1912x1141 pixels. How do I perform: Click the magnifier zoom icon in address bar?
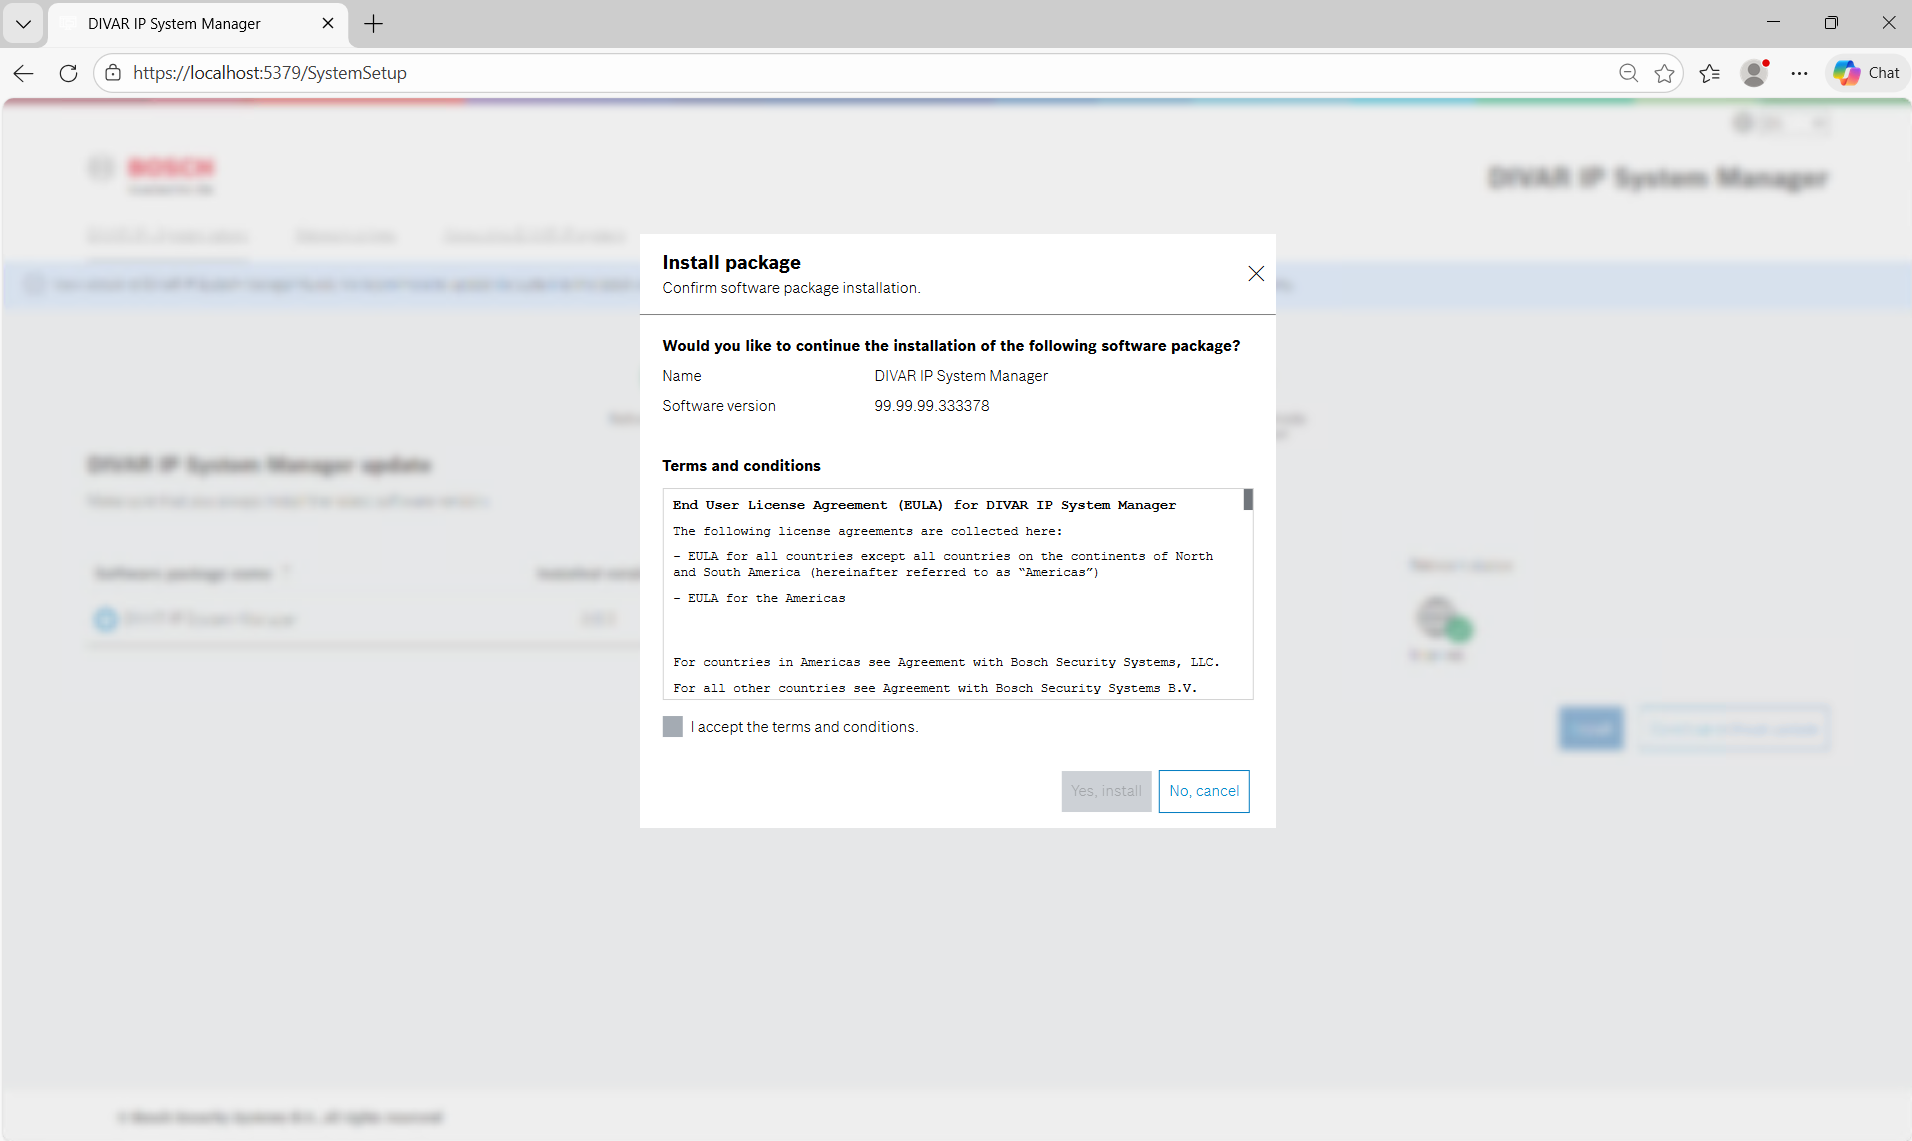[x=1628, y=73]
